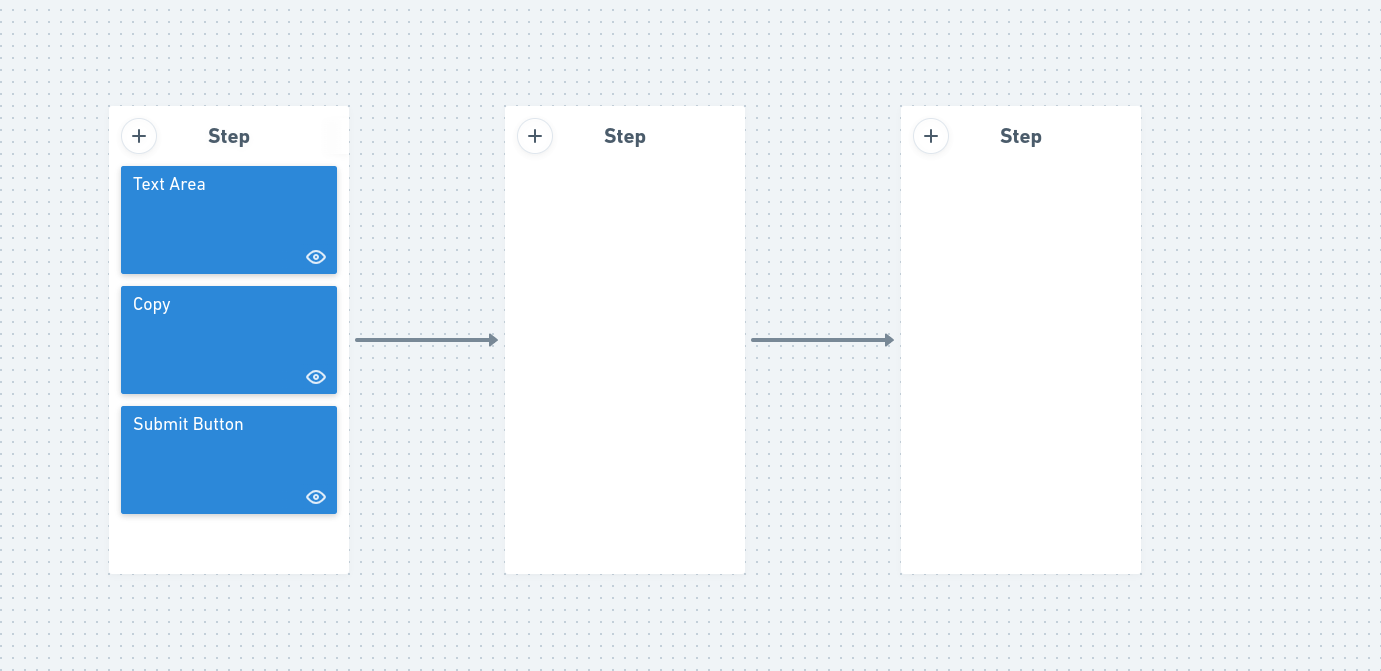The height and width of the screenshot is (671, 1381).
Task: Select the Copy component card
Action: pos(228,345)
